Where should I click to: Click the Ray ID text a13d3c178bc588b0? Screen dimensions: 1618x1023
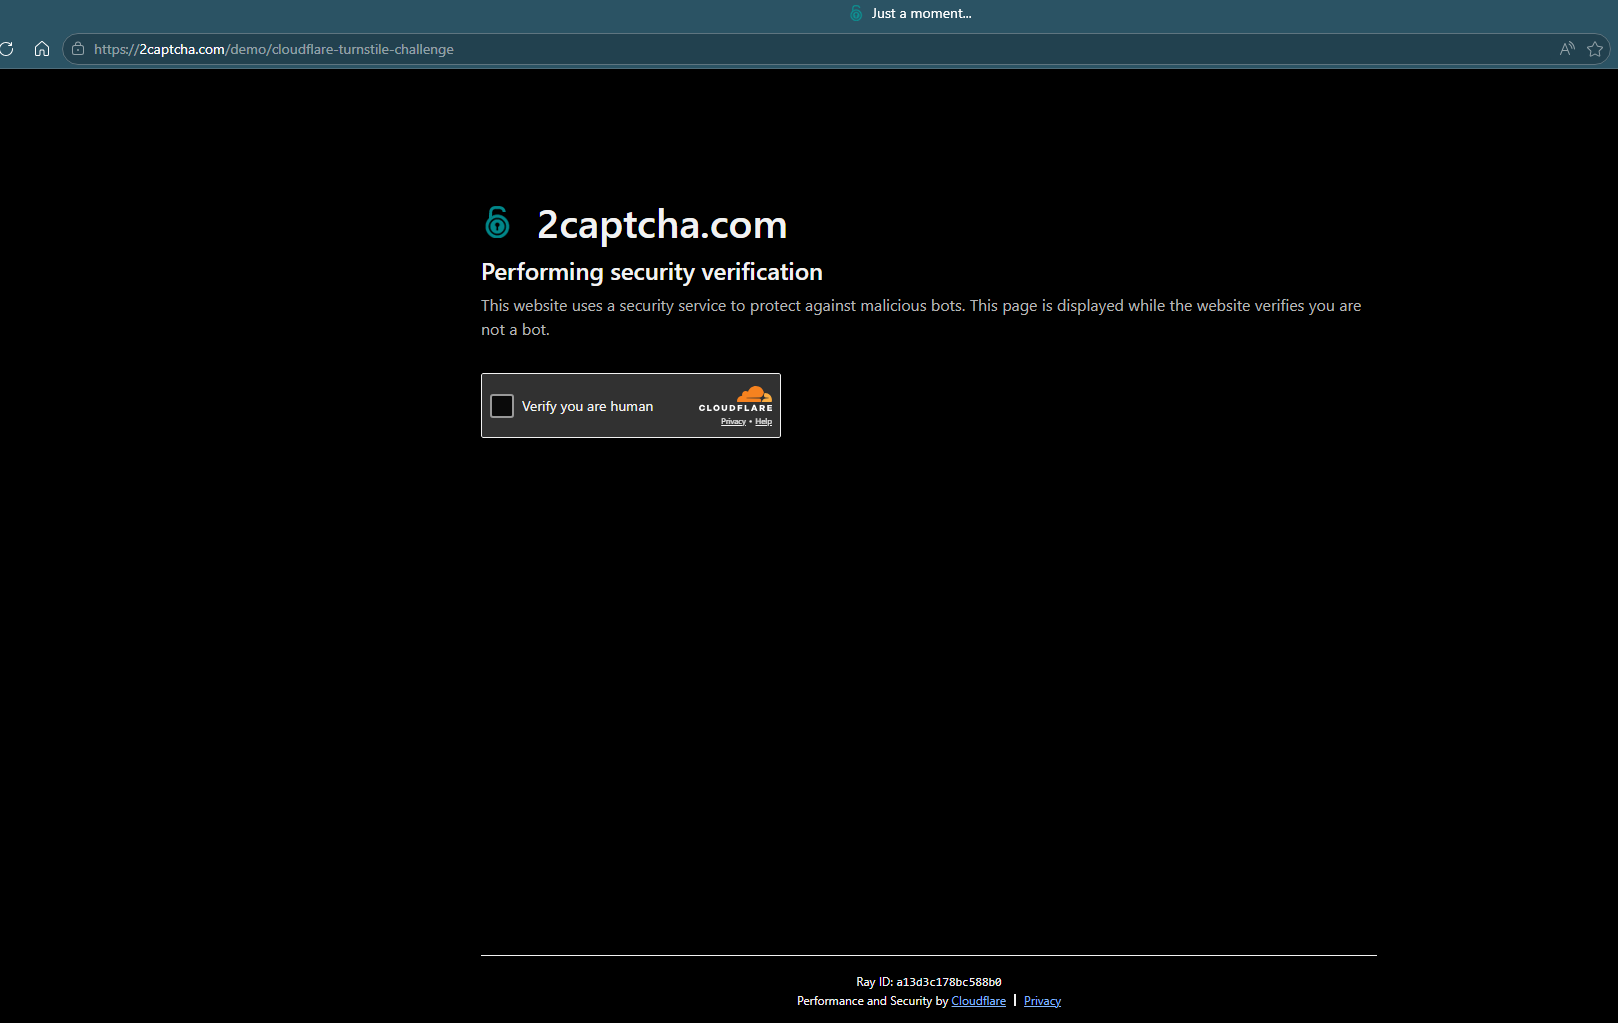pos(949,982)
